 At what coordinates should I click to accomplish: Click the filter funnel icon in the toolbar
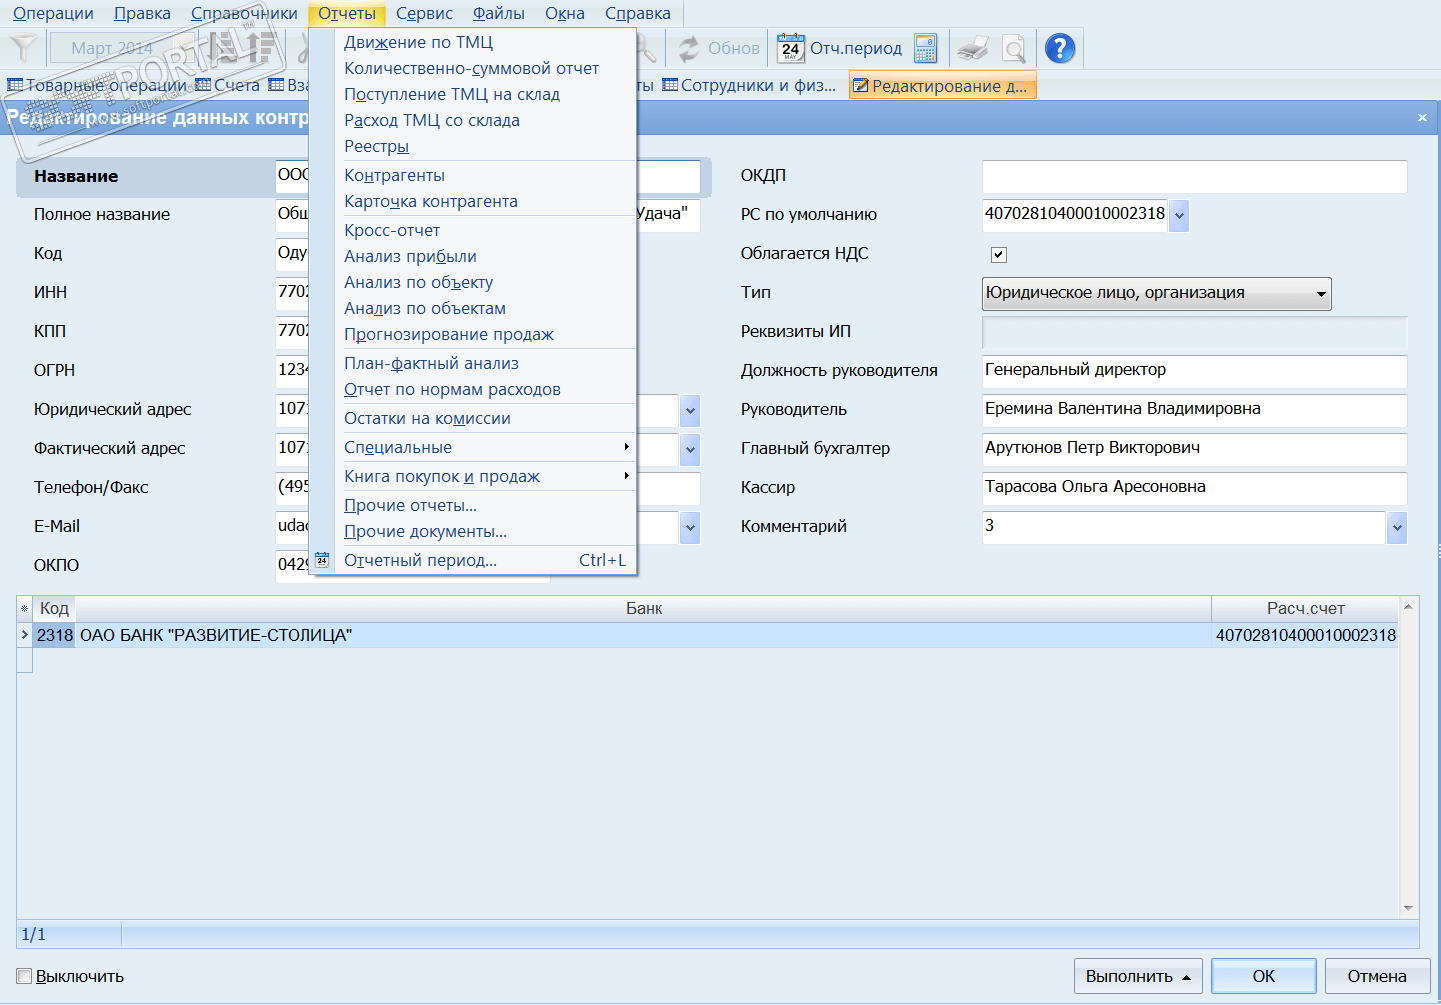pos(22,47)
